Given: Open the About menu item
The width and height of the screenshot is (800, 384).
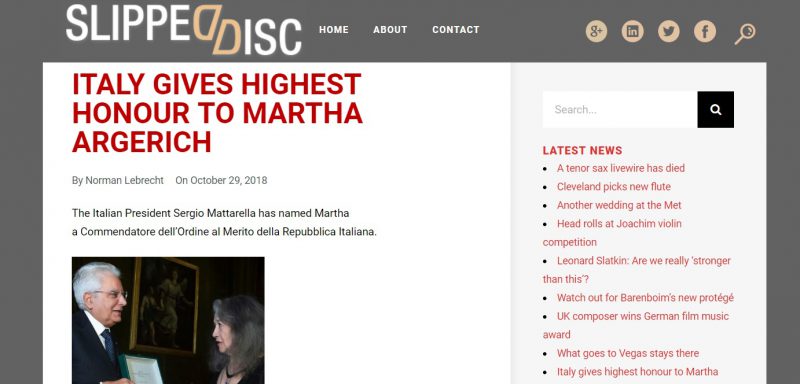Looking at the screenshot, I should (x=390, y=30).
